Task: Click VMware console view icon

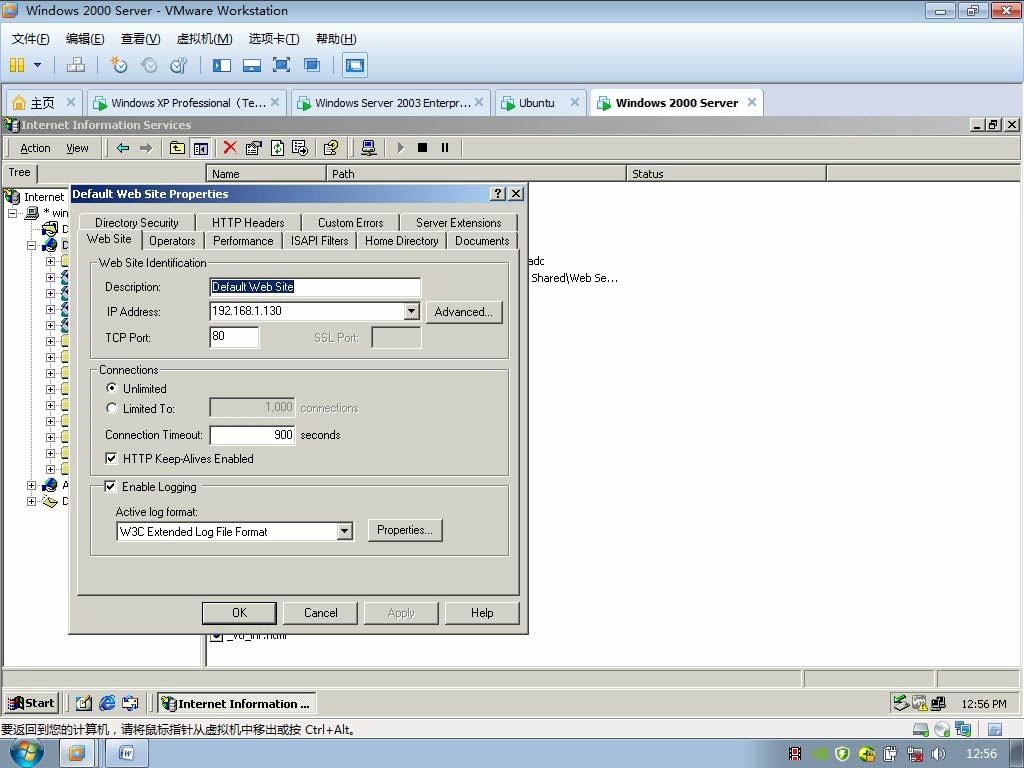Action: [355, 65]
